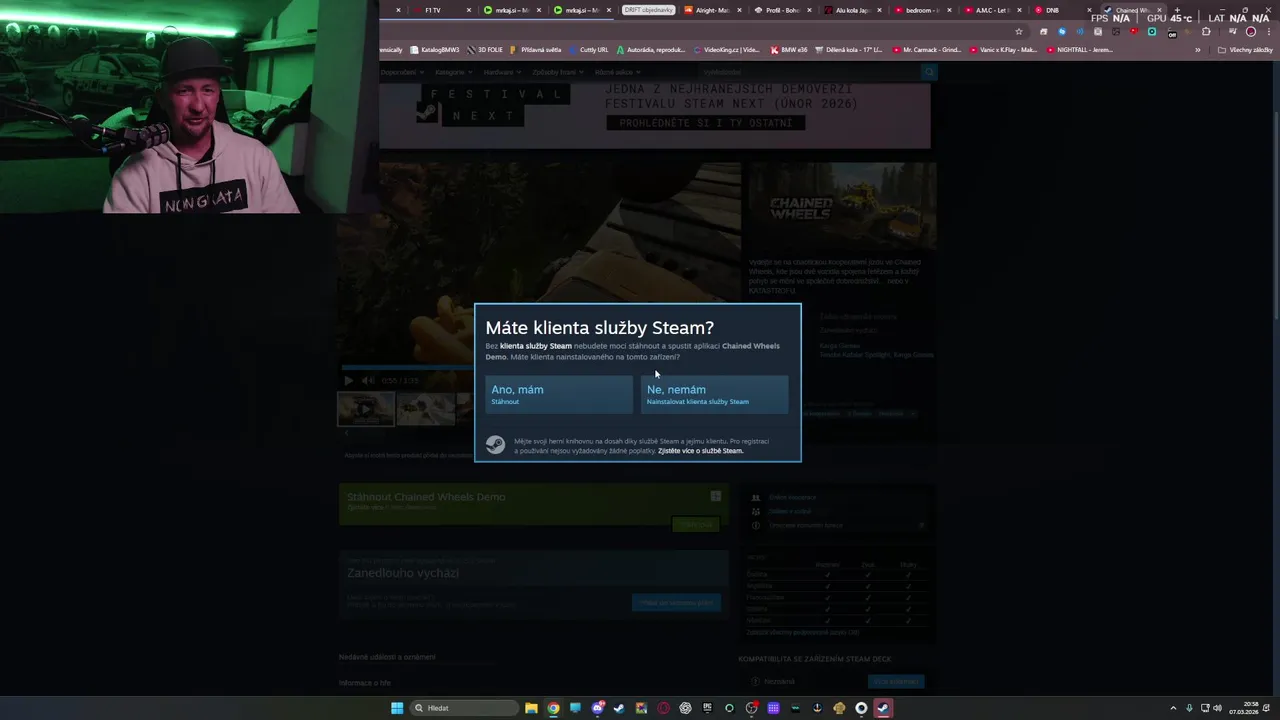This screenshot has width=1280, height=720.
Task: Expand the bookmarks overflow chevron
Action: pyautogui.click(x=1197, y=49)
